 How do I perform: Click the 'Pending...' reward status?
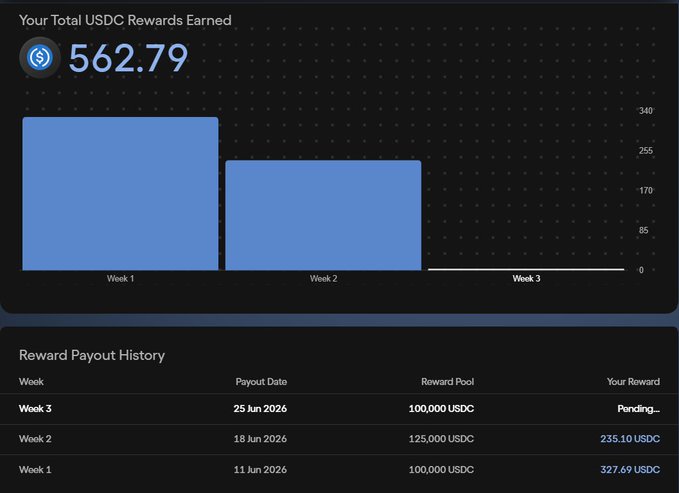[639, 409]
